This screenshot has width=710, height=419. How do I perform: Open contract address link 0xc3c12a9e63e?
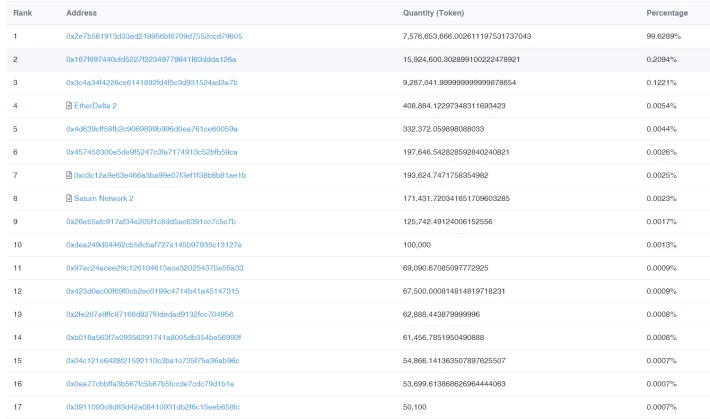click(x=160, y=175)
